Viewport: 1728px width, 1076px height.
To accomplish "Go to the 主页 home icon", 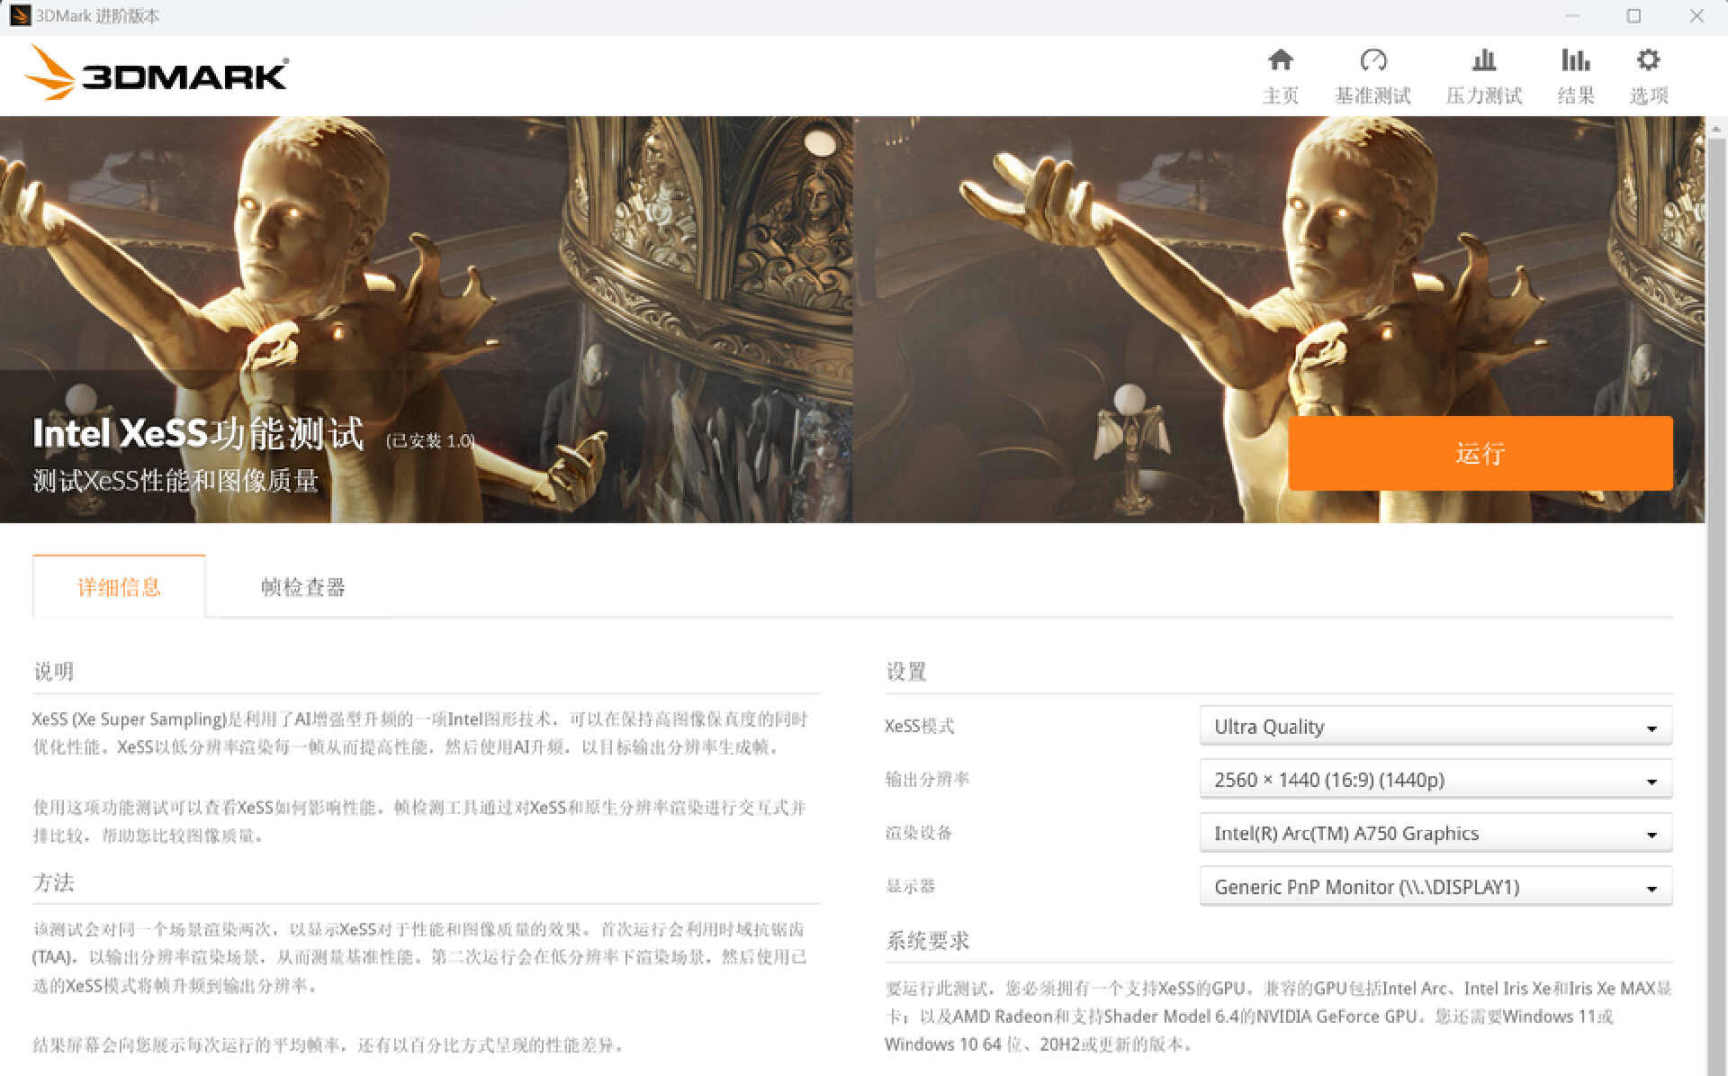I will (x=1280, y=61).
